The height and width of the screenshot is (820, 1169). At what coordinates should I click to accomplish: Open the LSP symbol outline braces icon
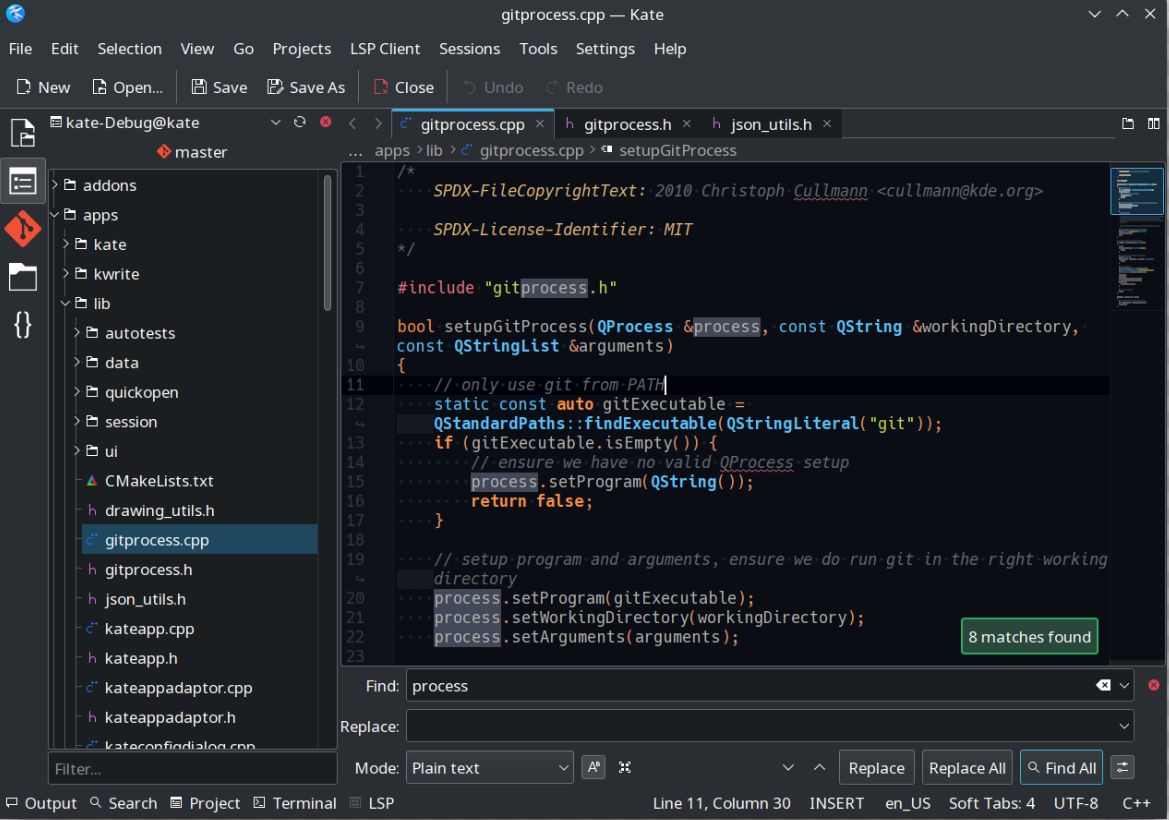coord(22,324)
